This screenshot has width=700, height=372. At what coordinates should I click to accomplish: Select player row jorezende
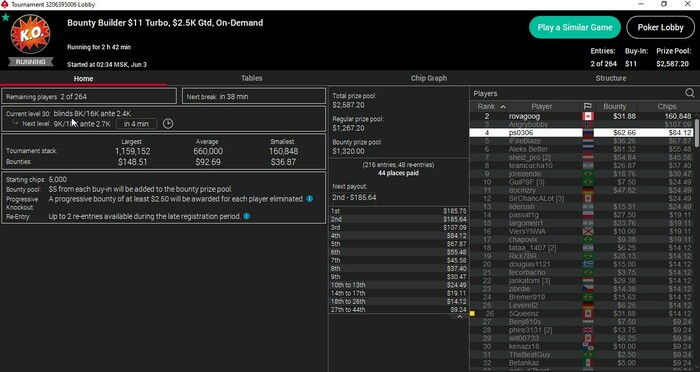coord(582,174)
